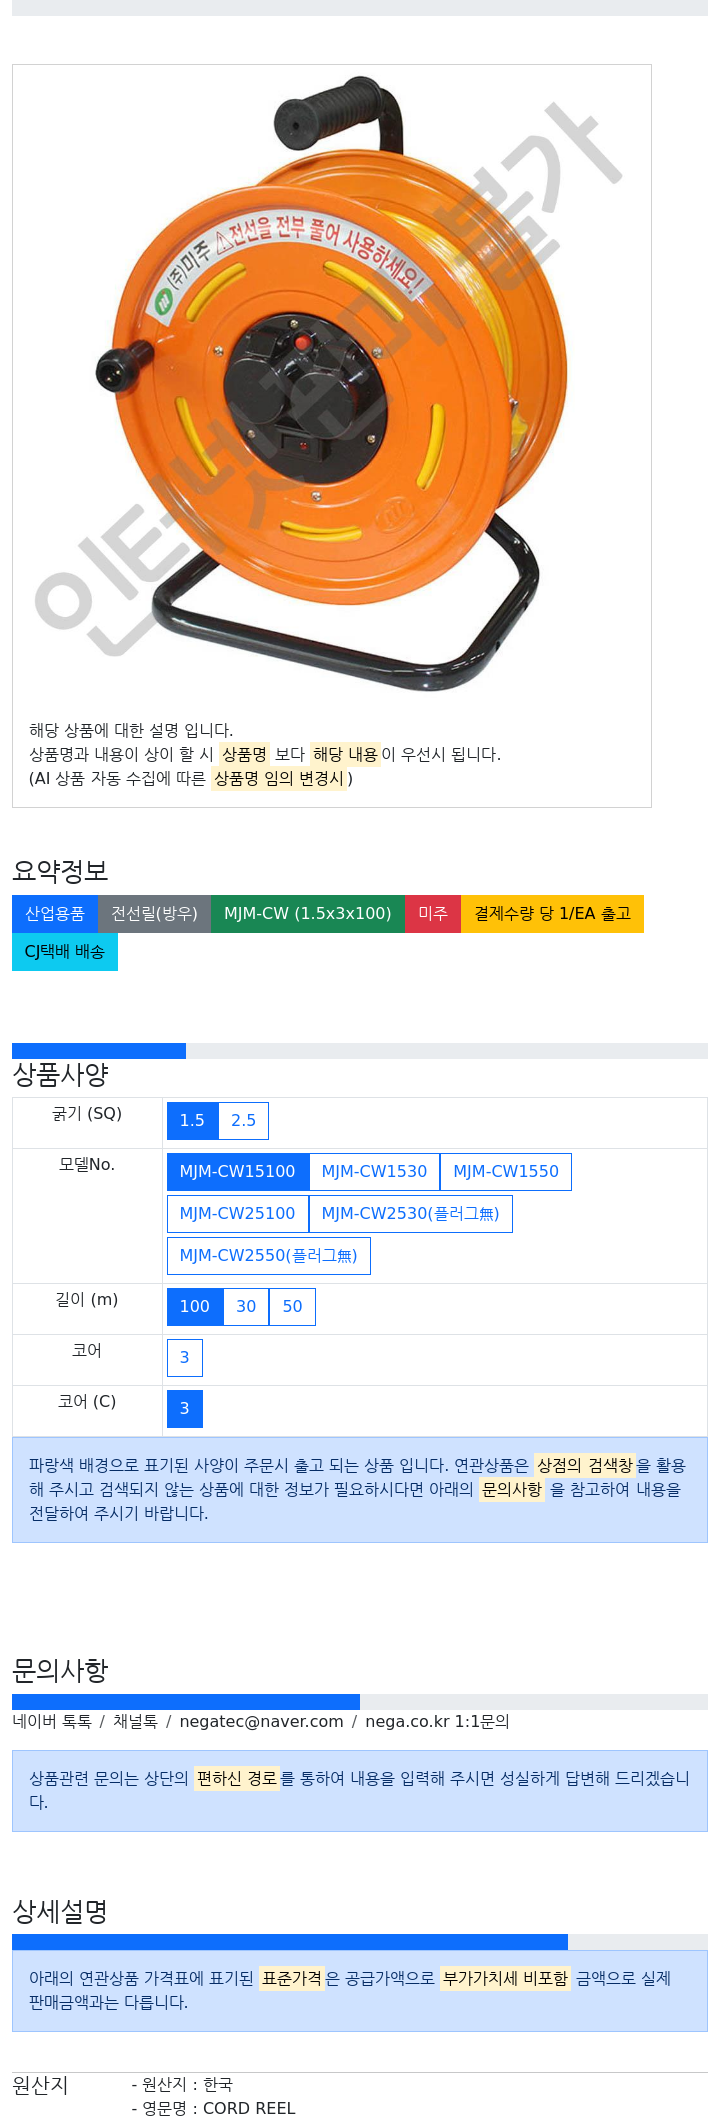The width and height of the screenshot is (720, 2121).
Task: Choose 1.5 thickness option
Action: click(x=192, y=1121)
